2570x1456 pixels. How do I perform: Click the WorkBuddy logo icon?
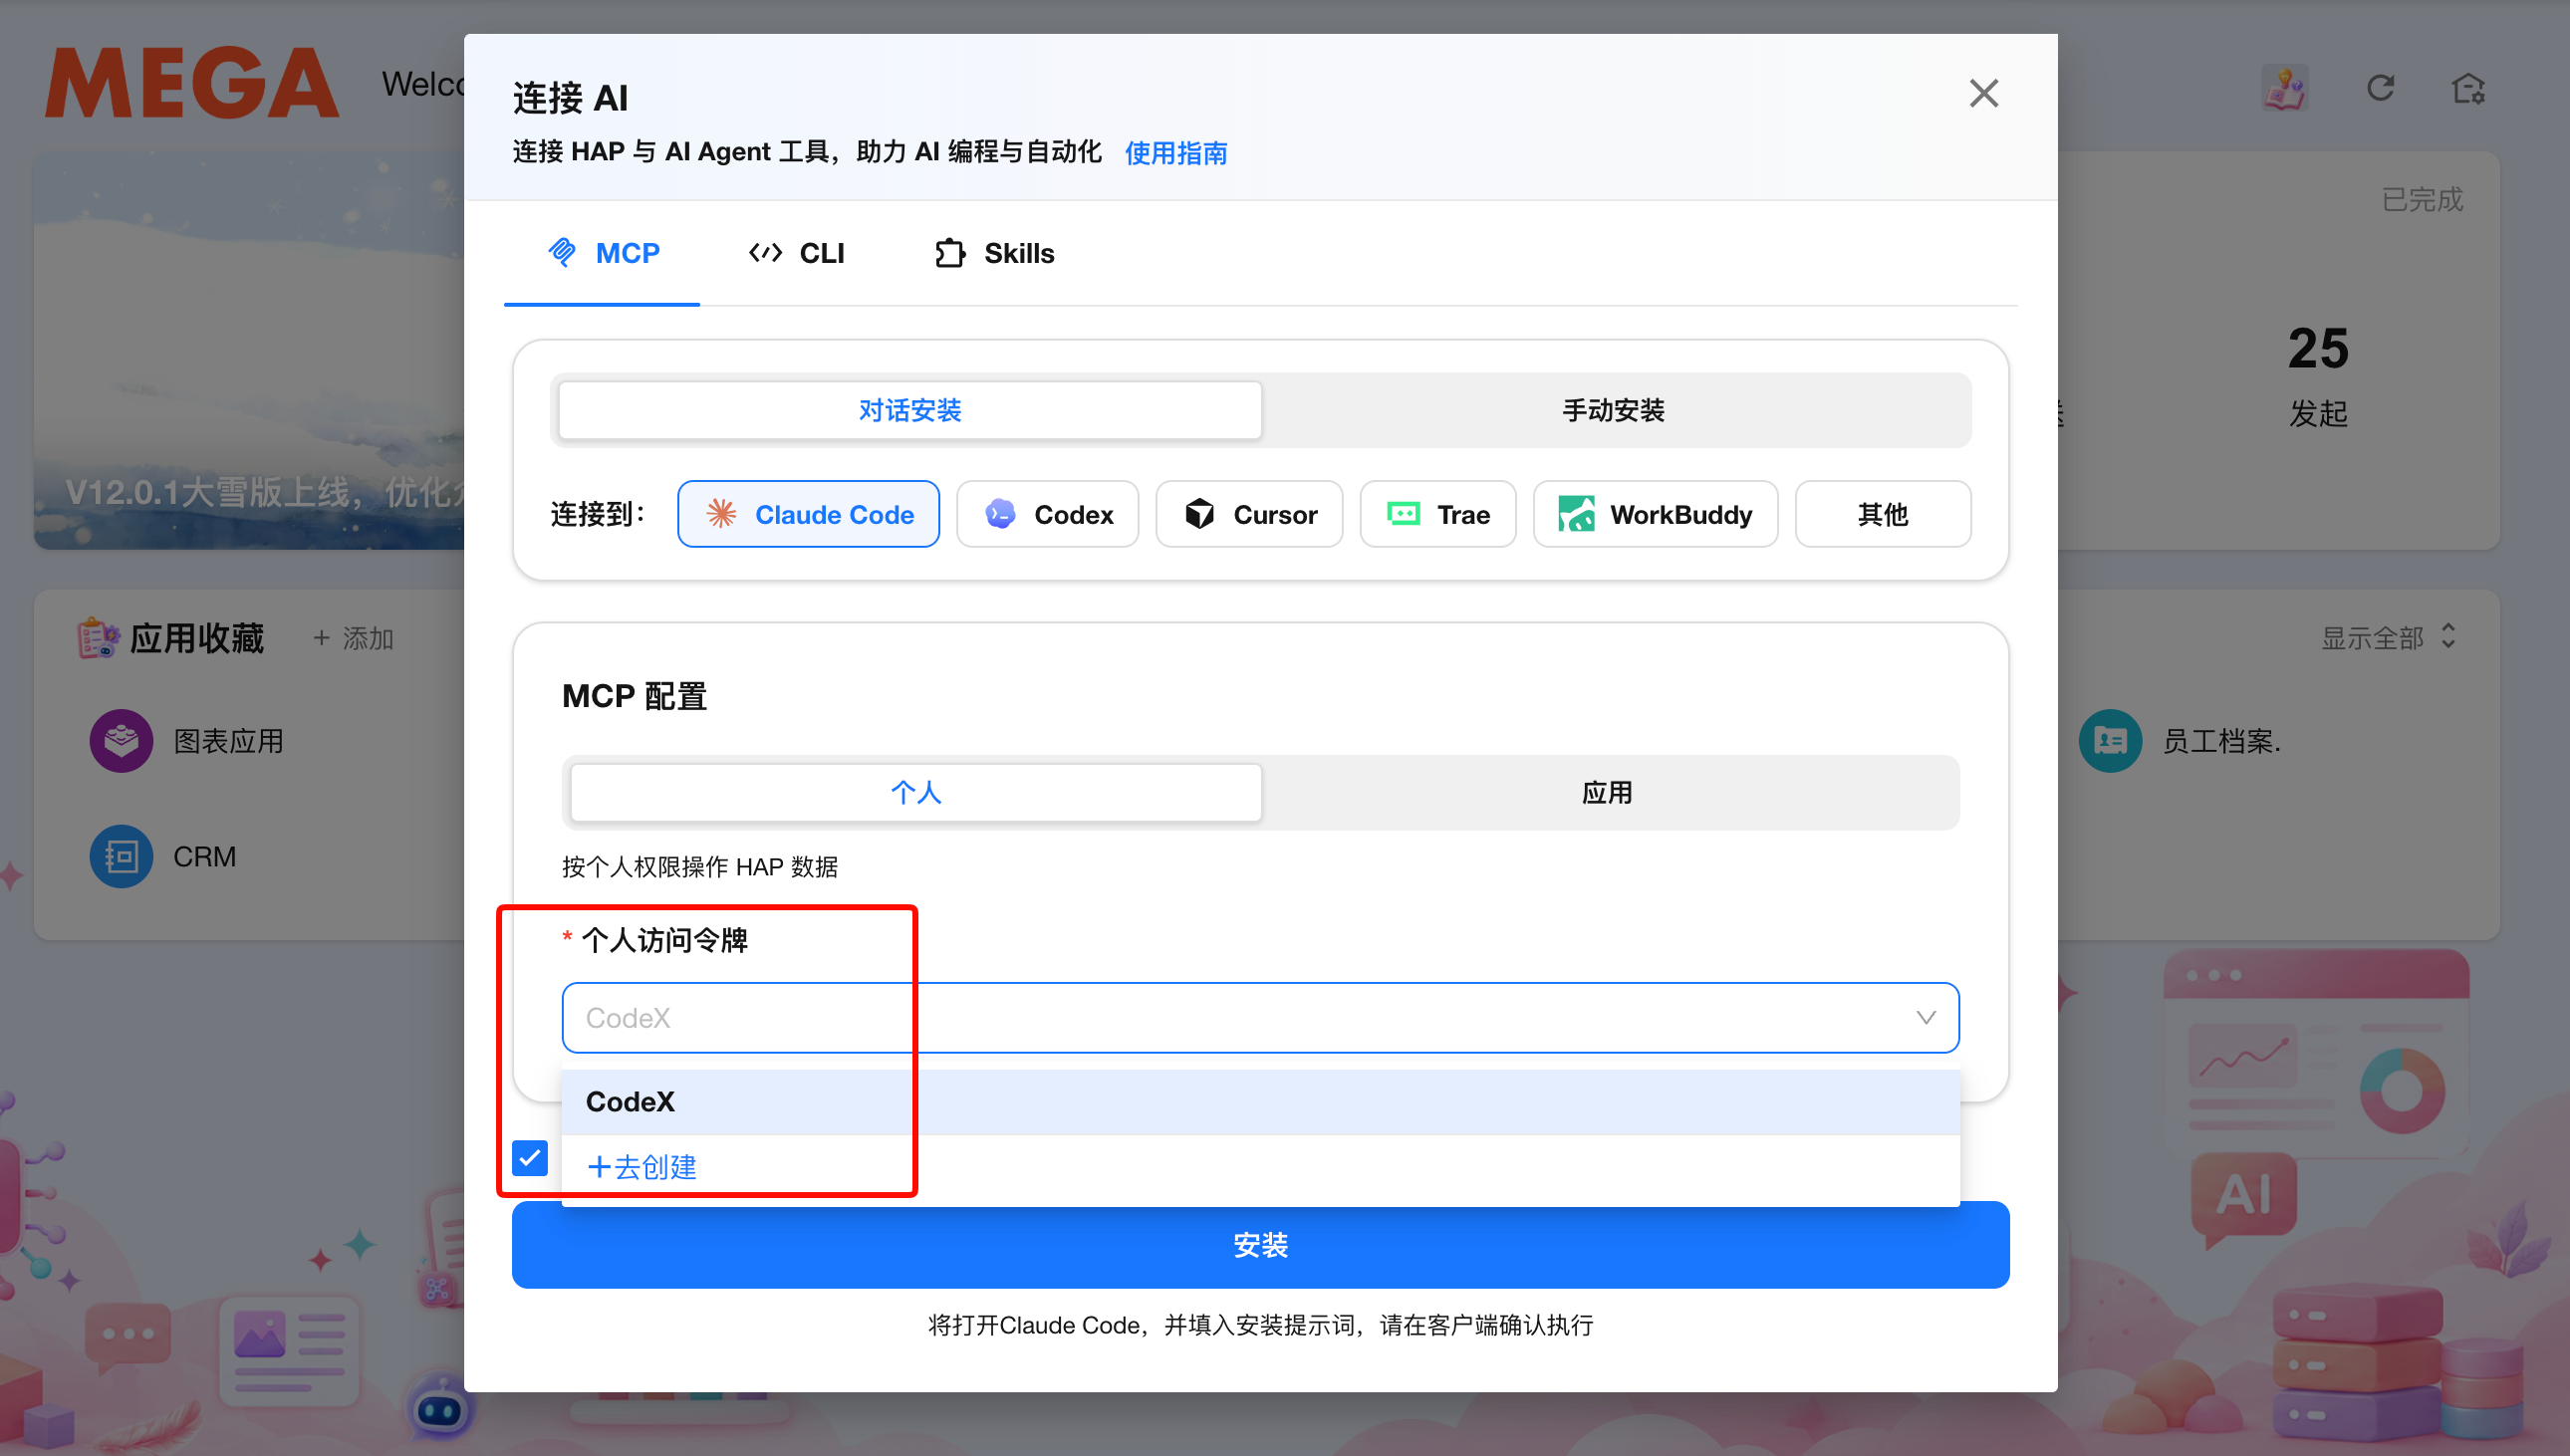tap(1576, 514)
